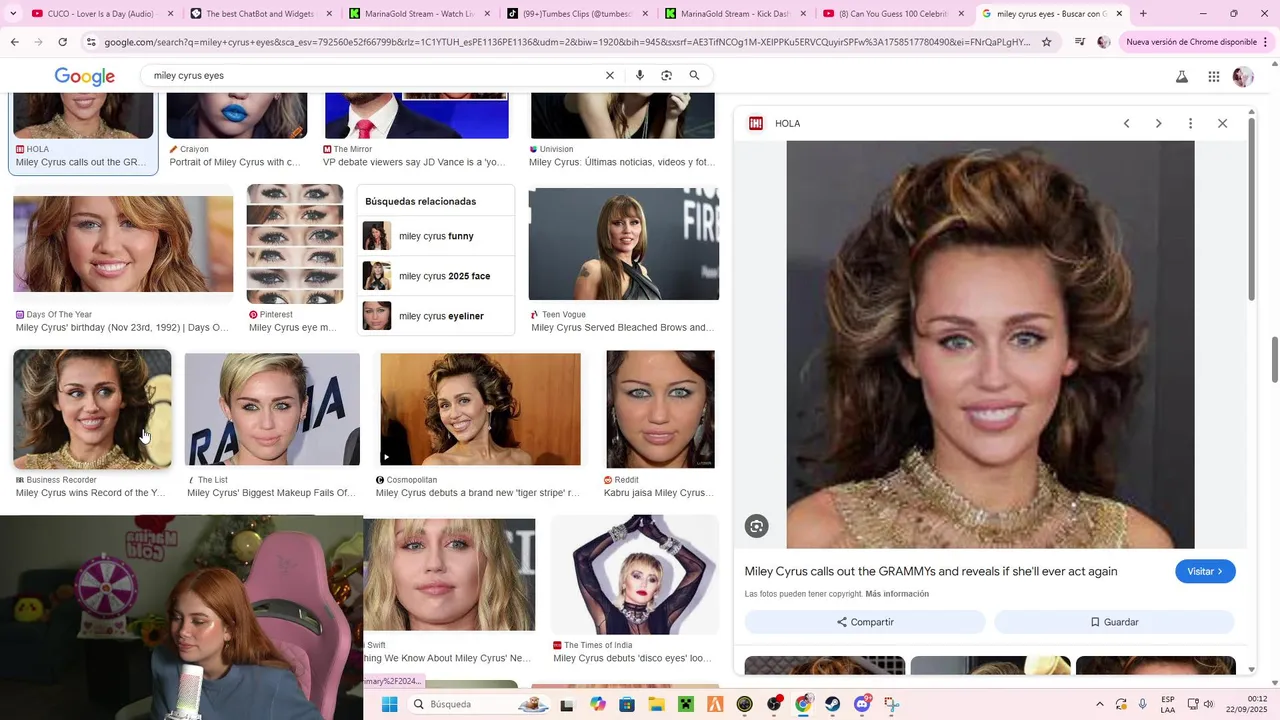Open Reddit Kabru jaisa thumbnail
This screenshot has height=720, width=1280.
click(660, 409)
